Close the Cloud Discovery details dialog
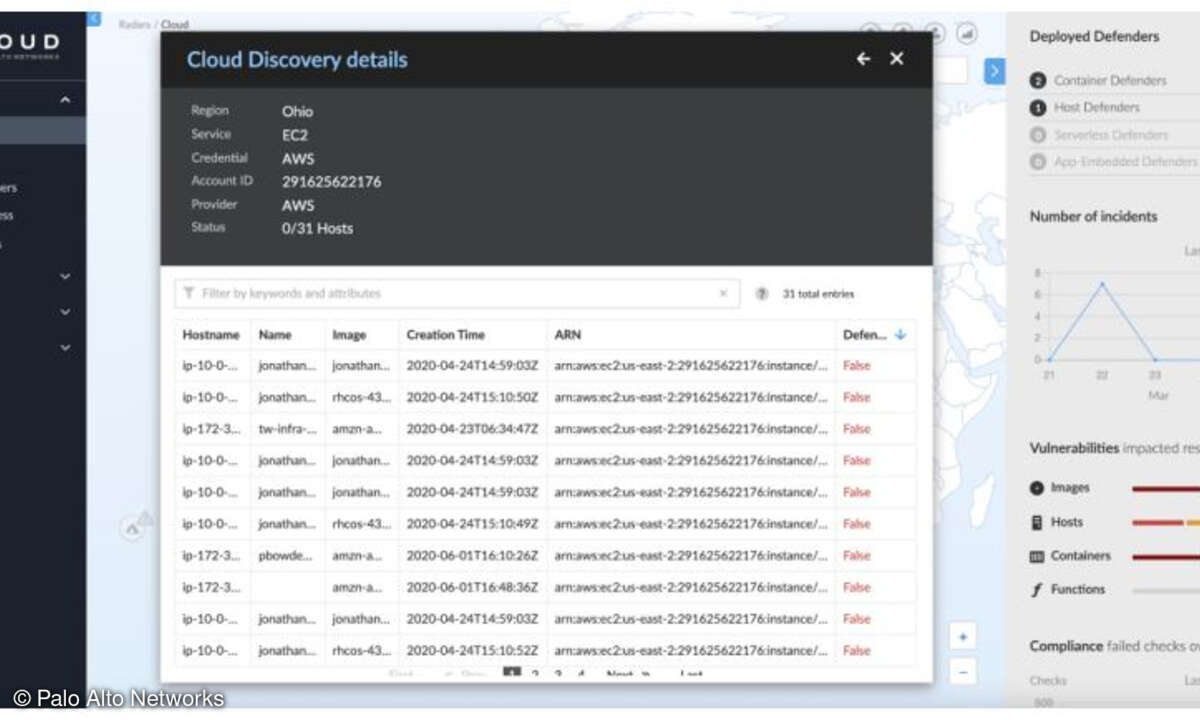Image resolution: width=1200 pixels, height=720 pixels. tap(896, 59)
